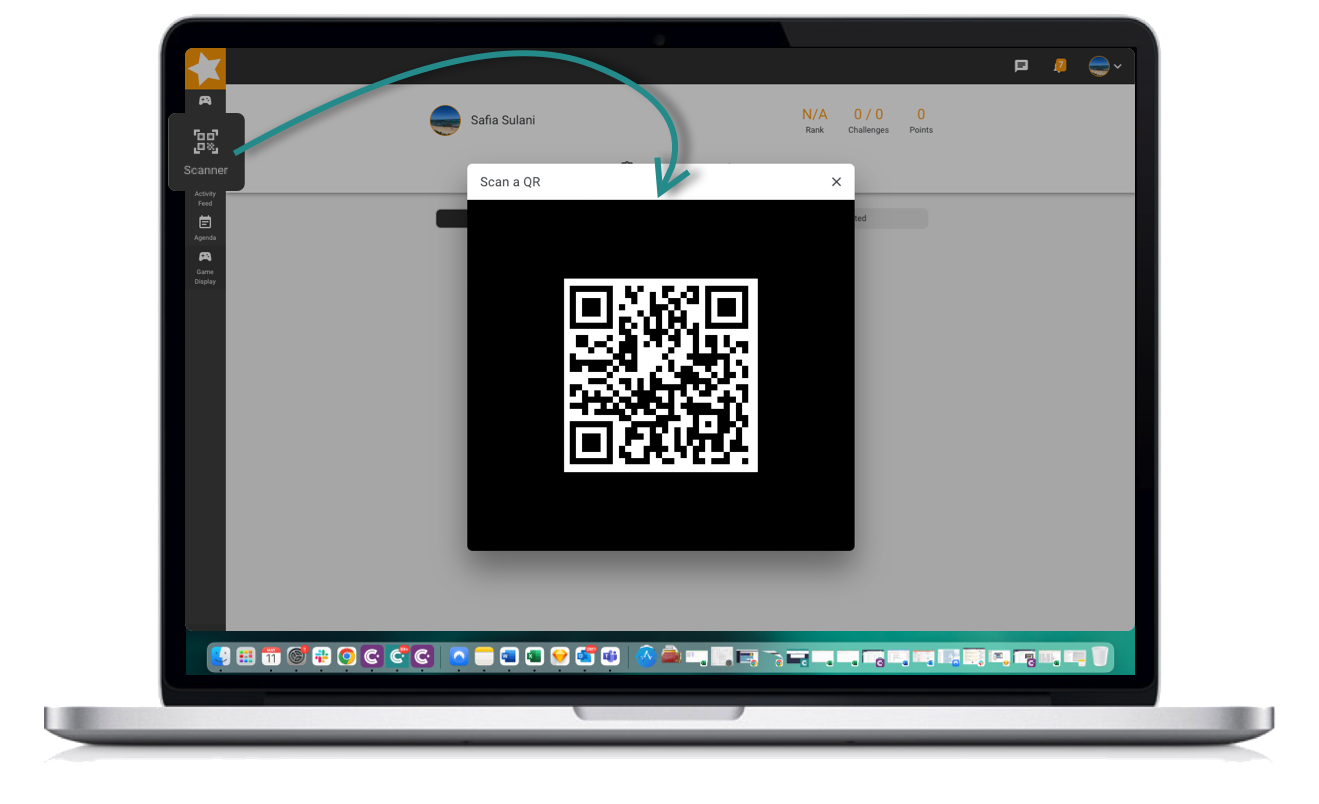Open the Scanner QR icon in sidebar

point(206,152)
